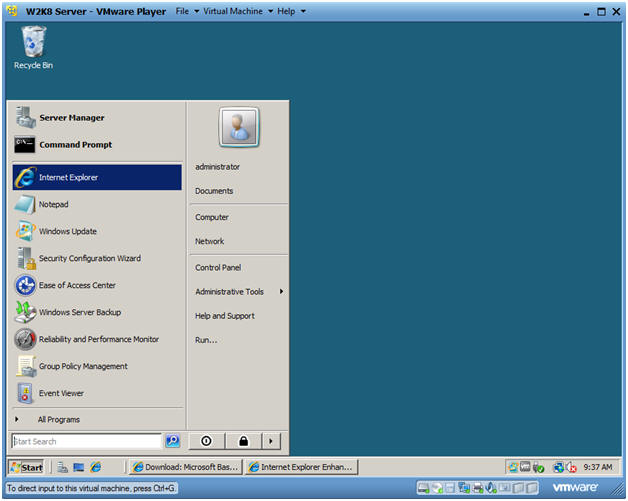Open Event Viewer from Start menu
Screen dimensions: 628x501
(97, 393)
